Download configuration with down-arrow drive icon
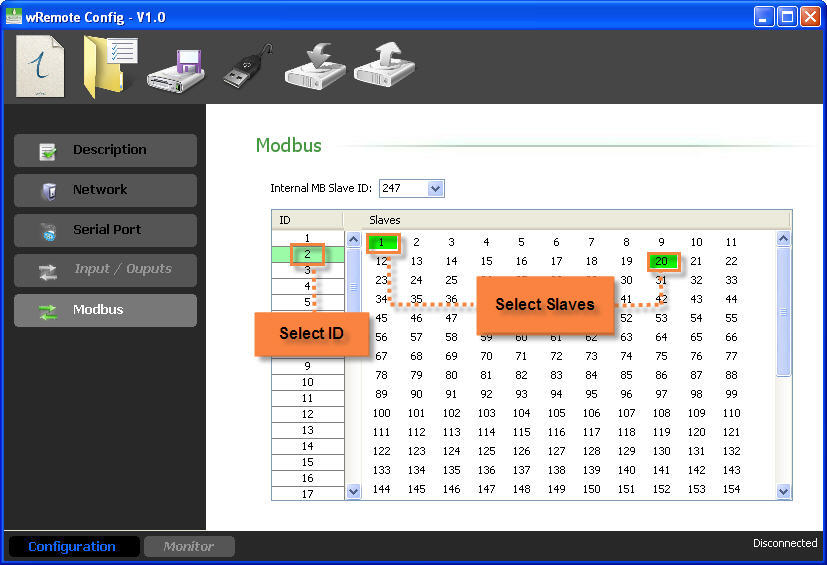 click(x=315, y=66)
